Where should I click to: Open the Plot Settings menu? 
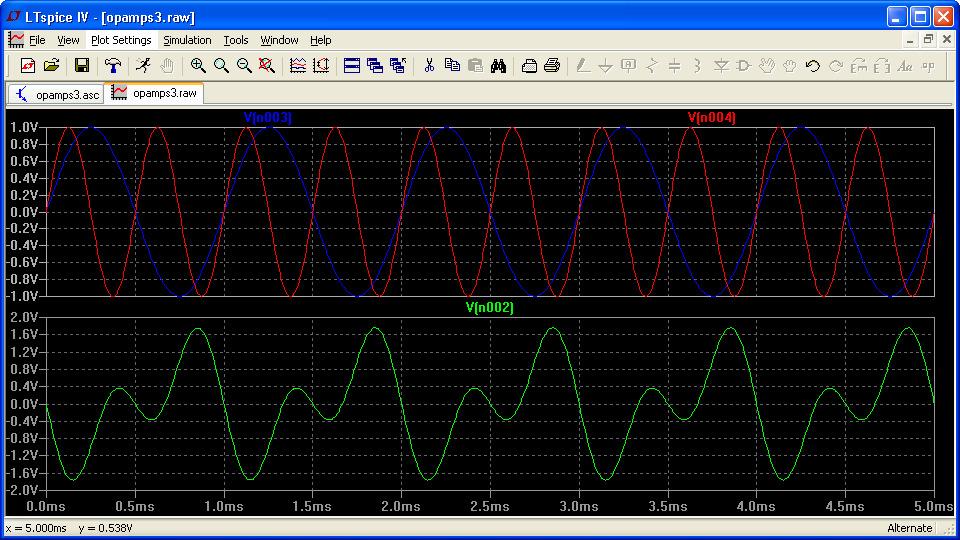[x=121, y=40]
